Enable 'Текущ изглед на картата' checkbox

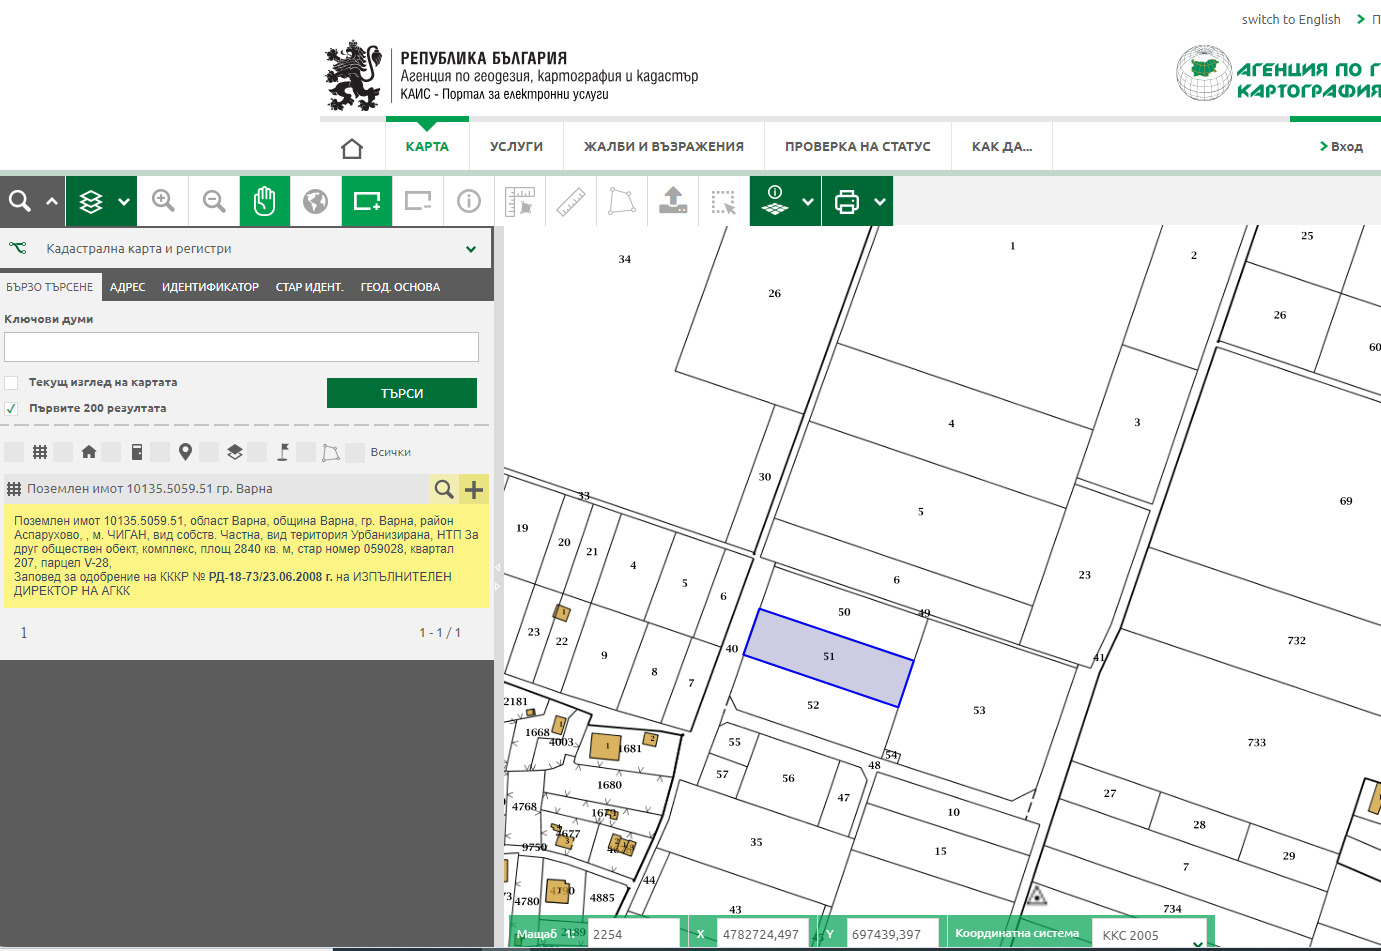tap(12, 383)
